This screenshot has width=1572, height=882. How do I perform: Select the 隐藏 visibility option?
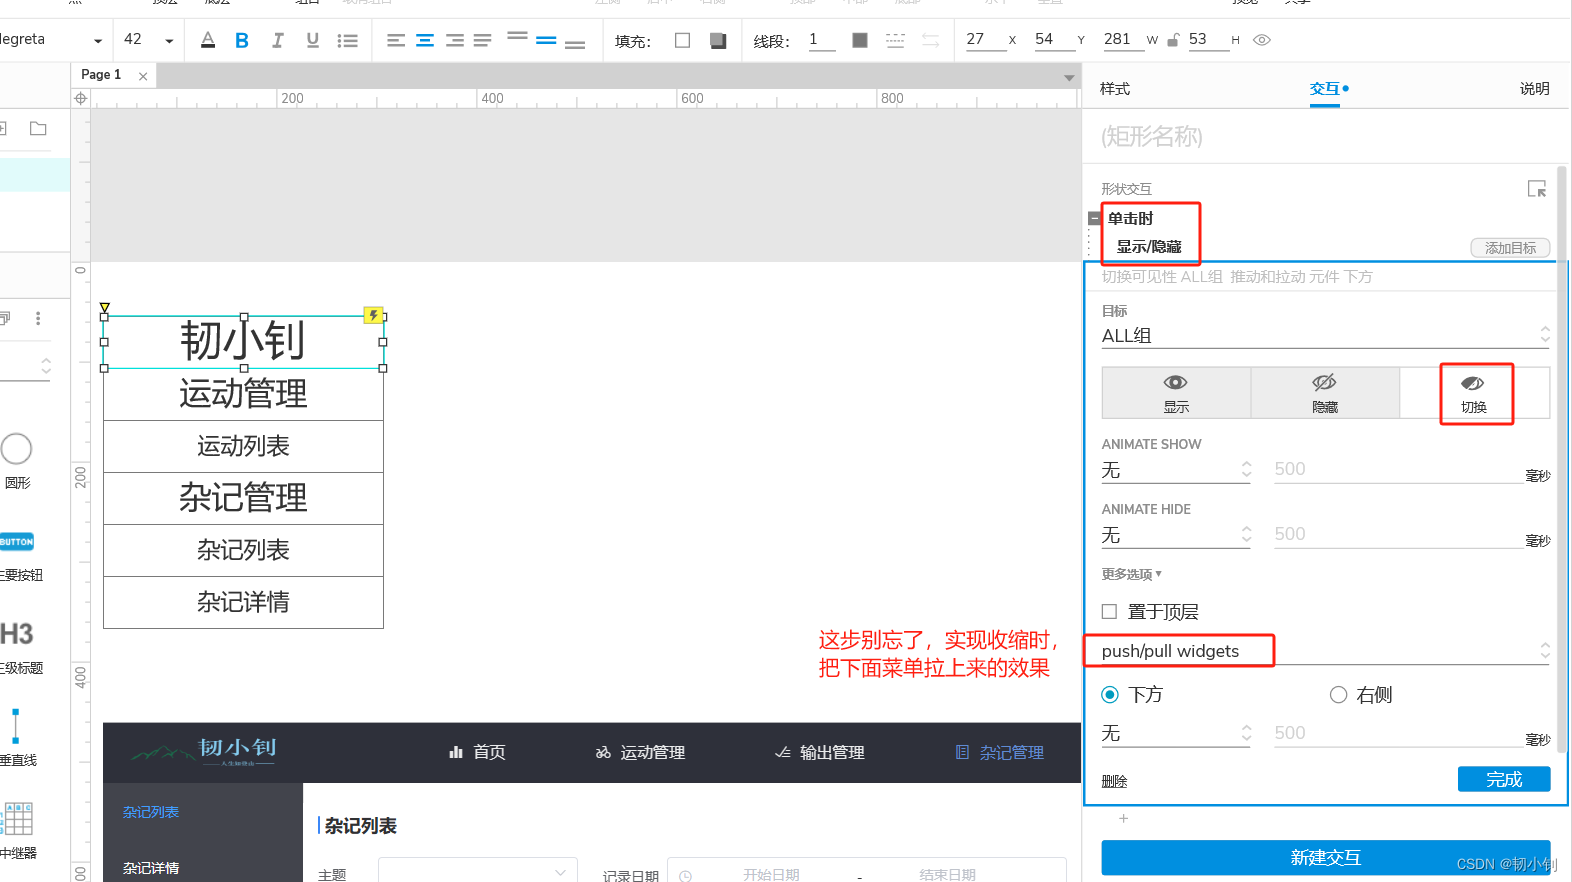pyautogui.click(x=1325, y=393)
